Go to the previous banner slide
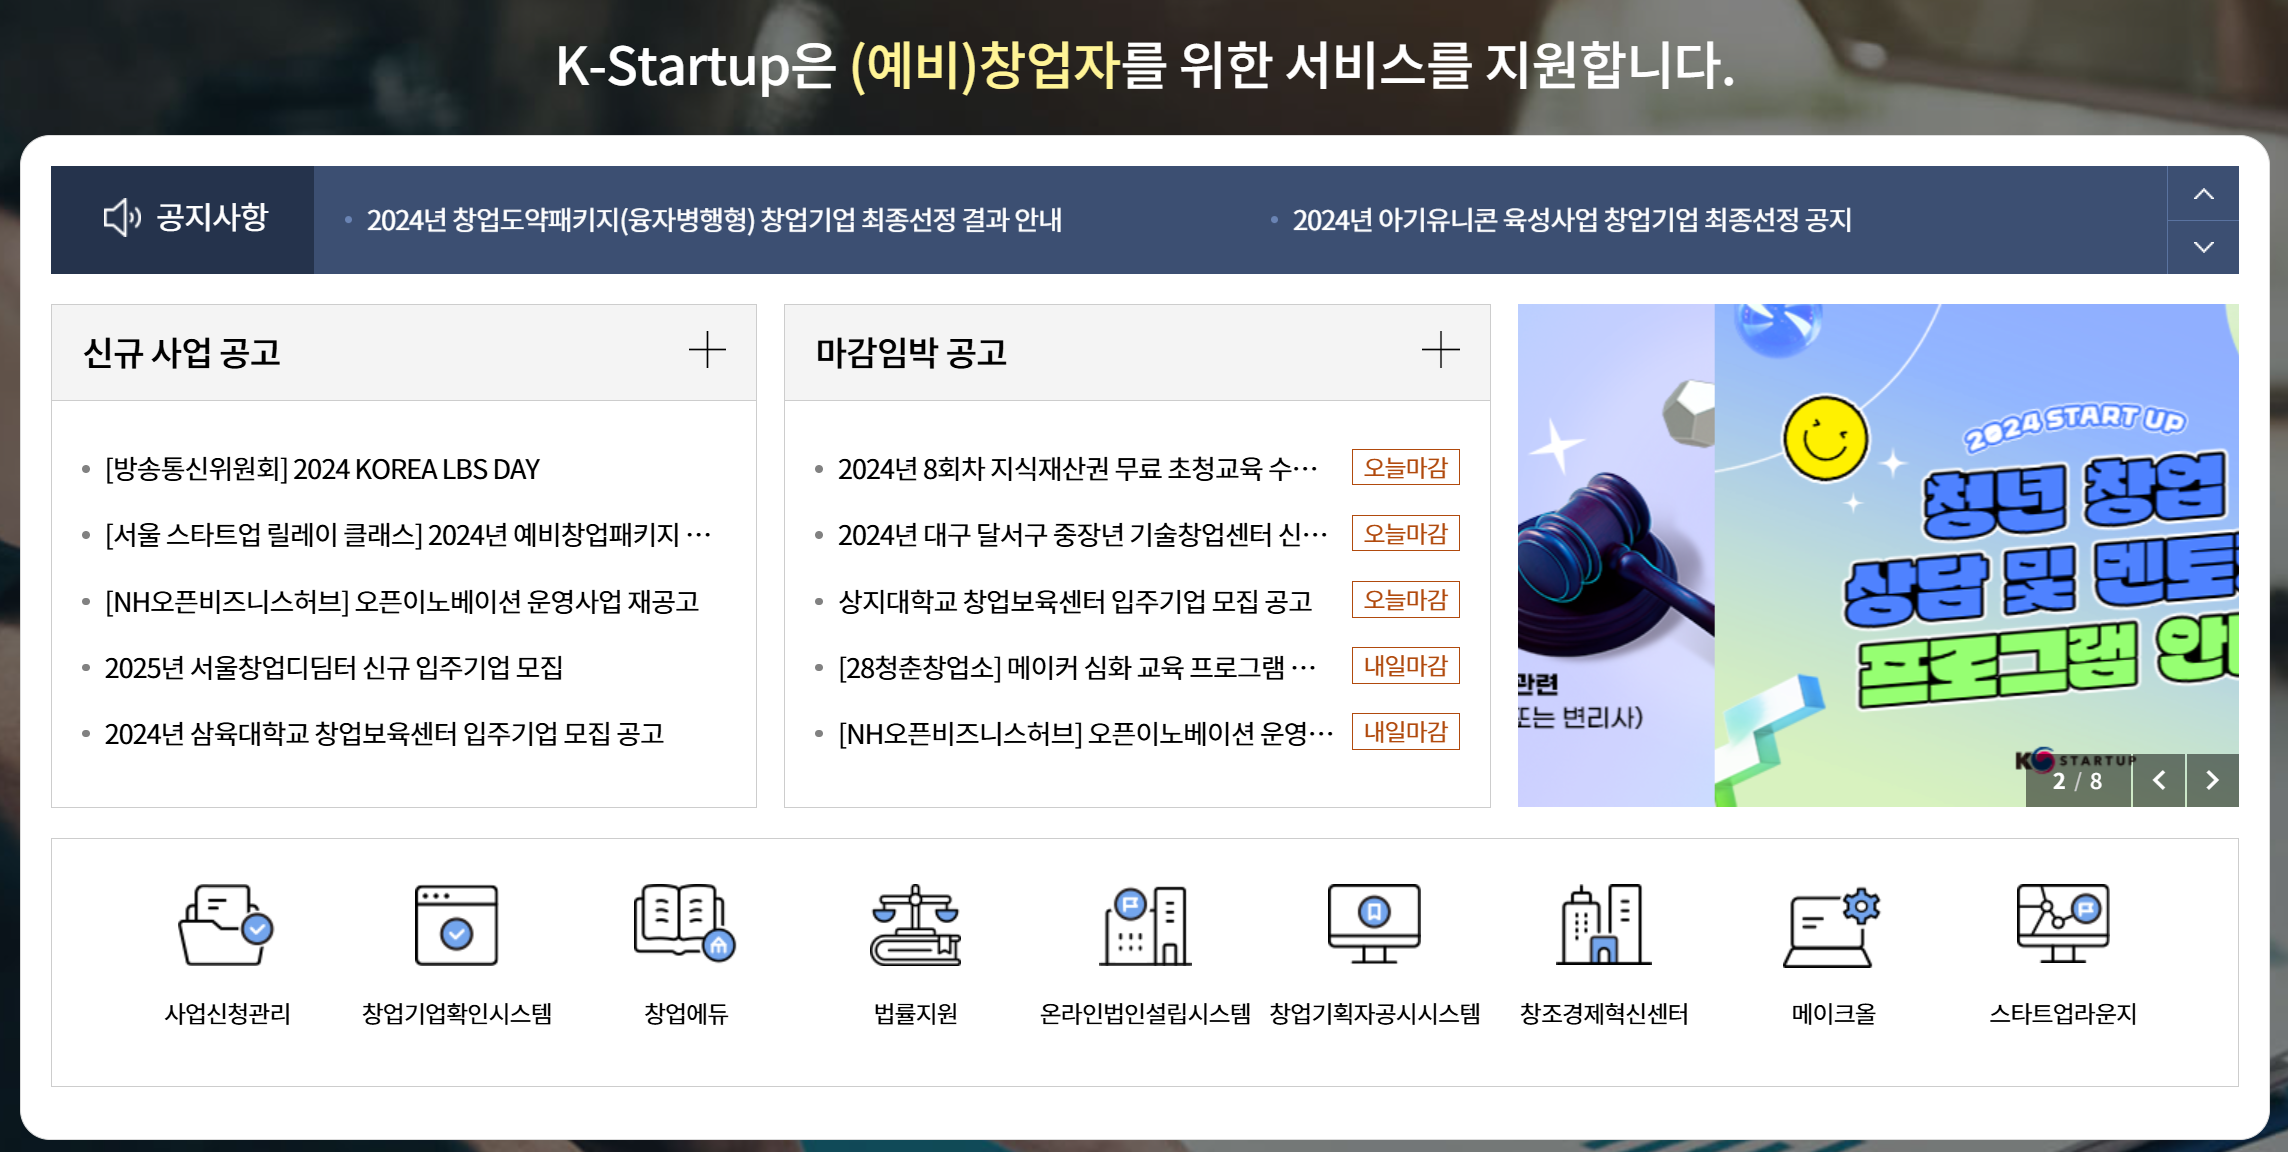Screen dimensions: 2288x1152 tap(2159, 781)
